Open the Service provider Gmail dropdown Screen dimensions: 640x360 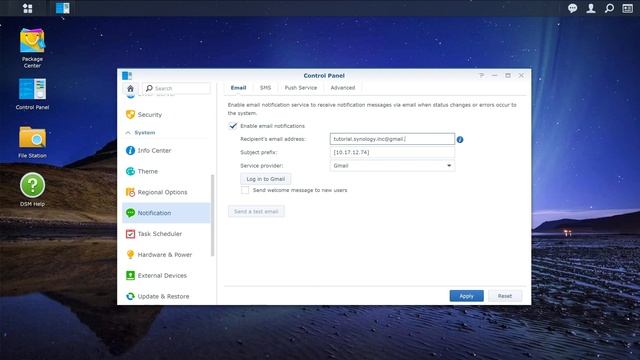point(392,166)
